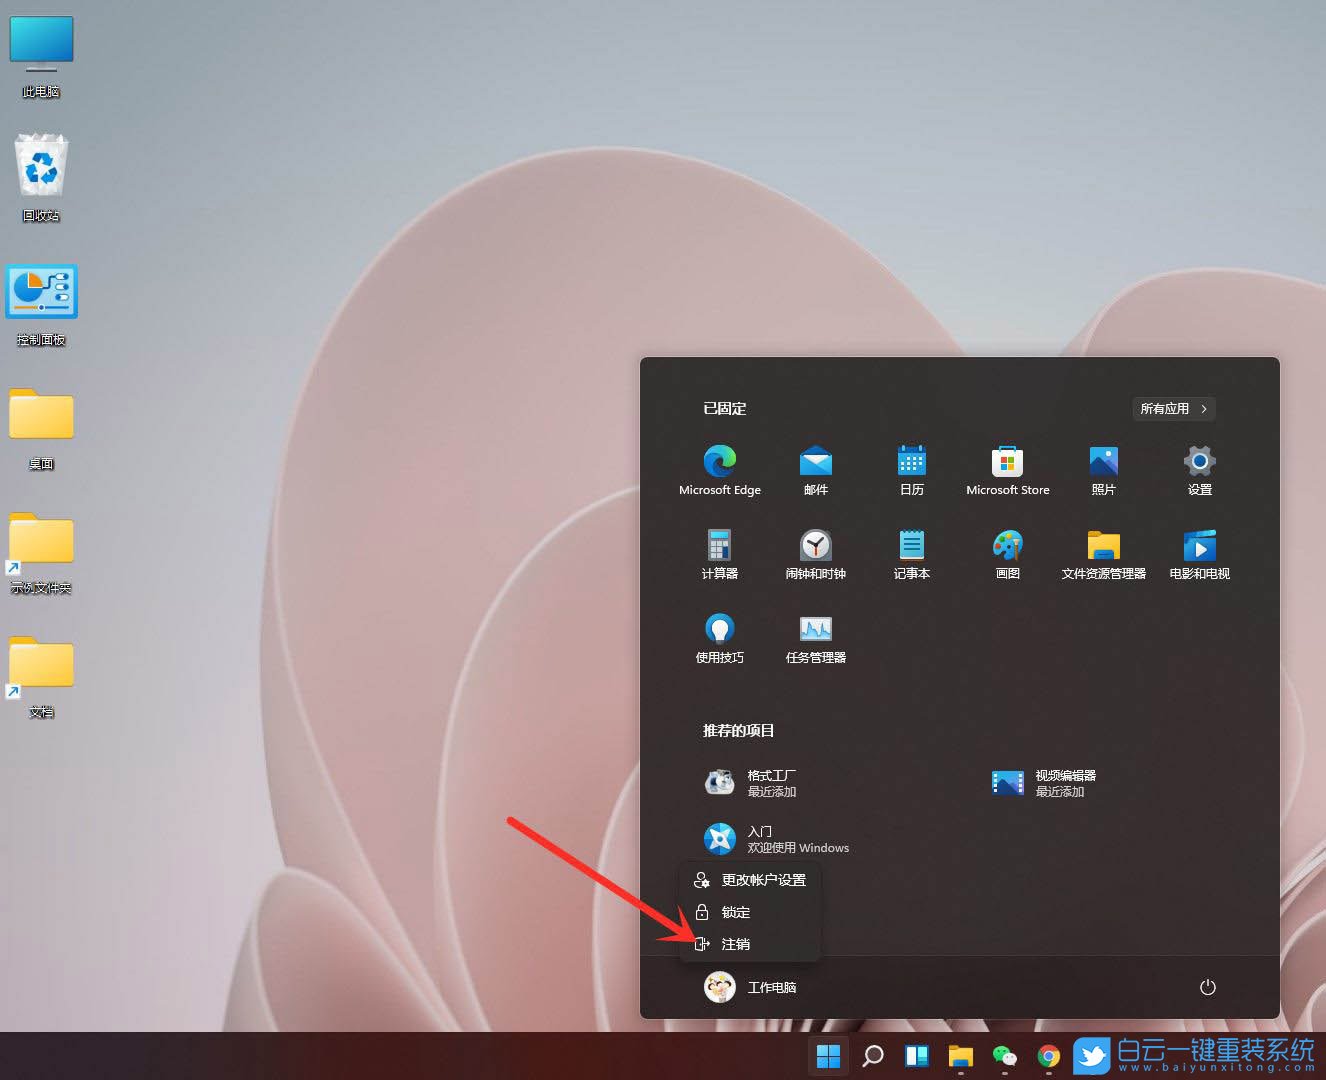
Task: Click the power button
Action: tap(1207, 987)
